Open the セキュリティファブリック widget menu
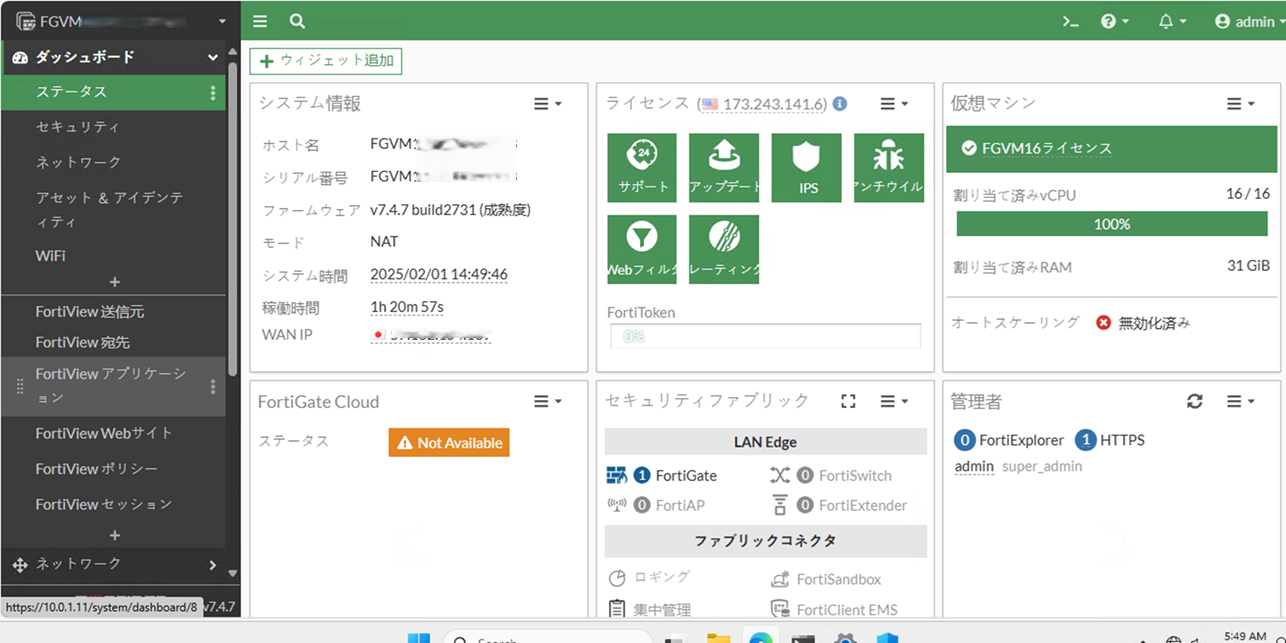Screen dimensions: 1286x643 894,401
